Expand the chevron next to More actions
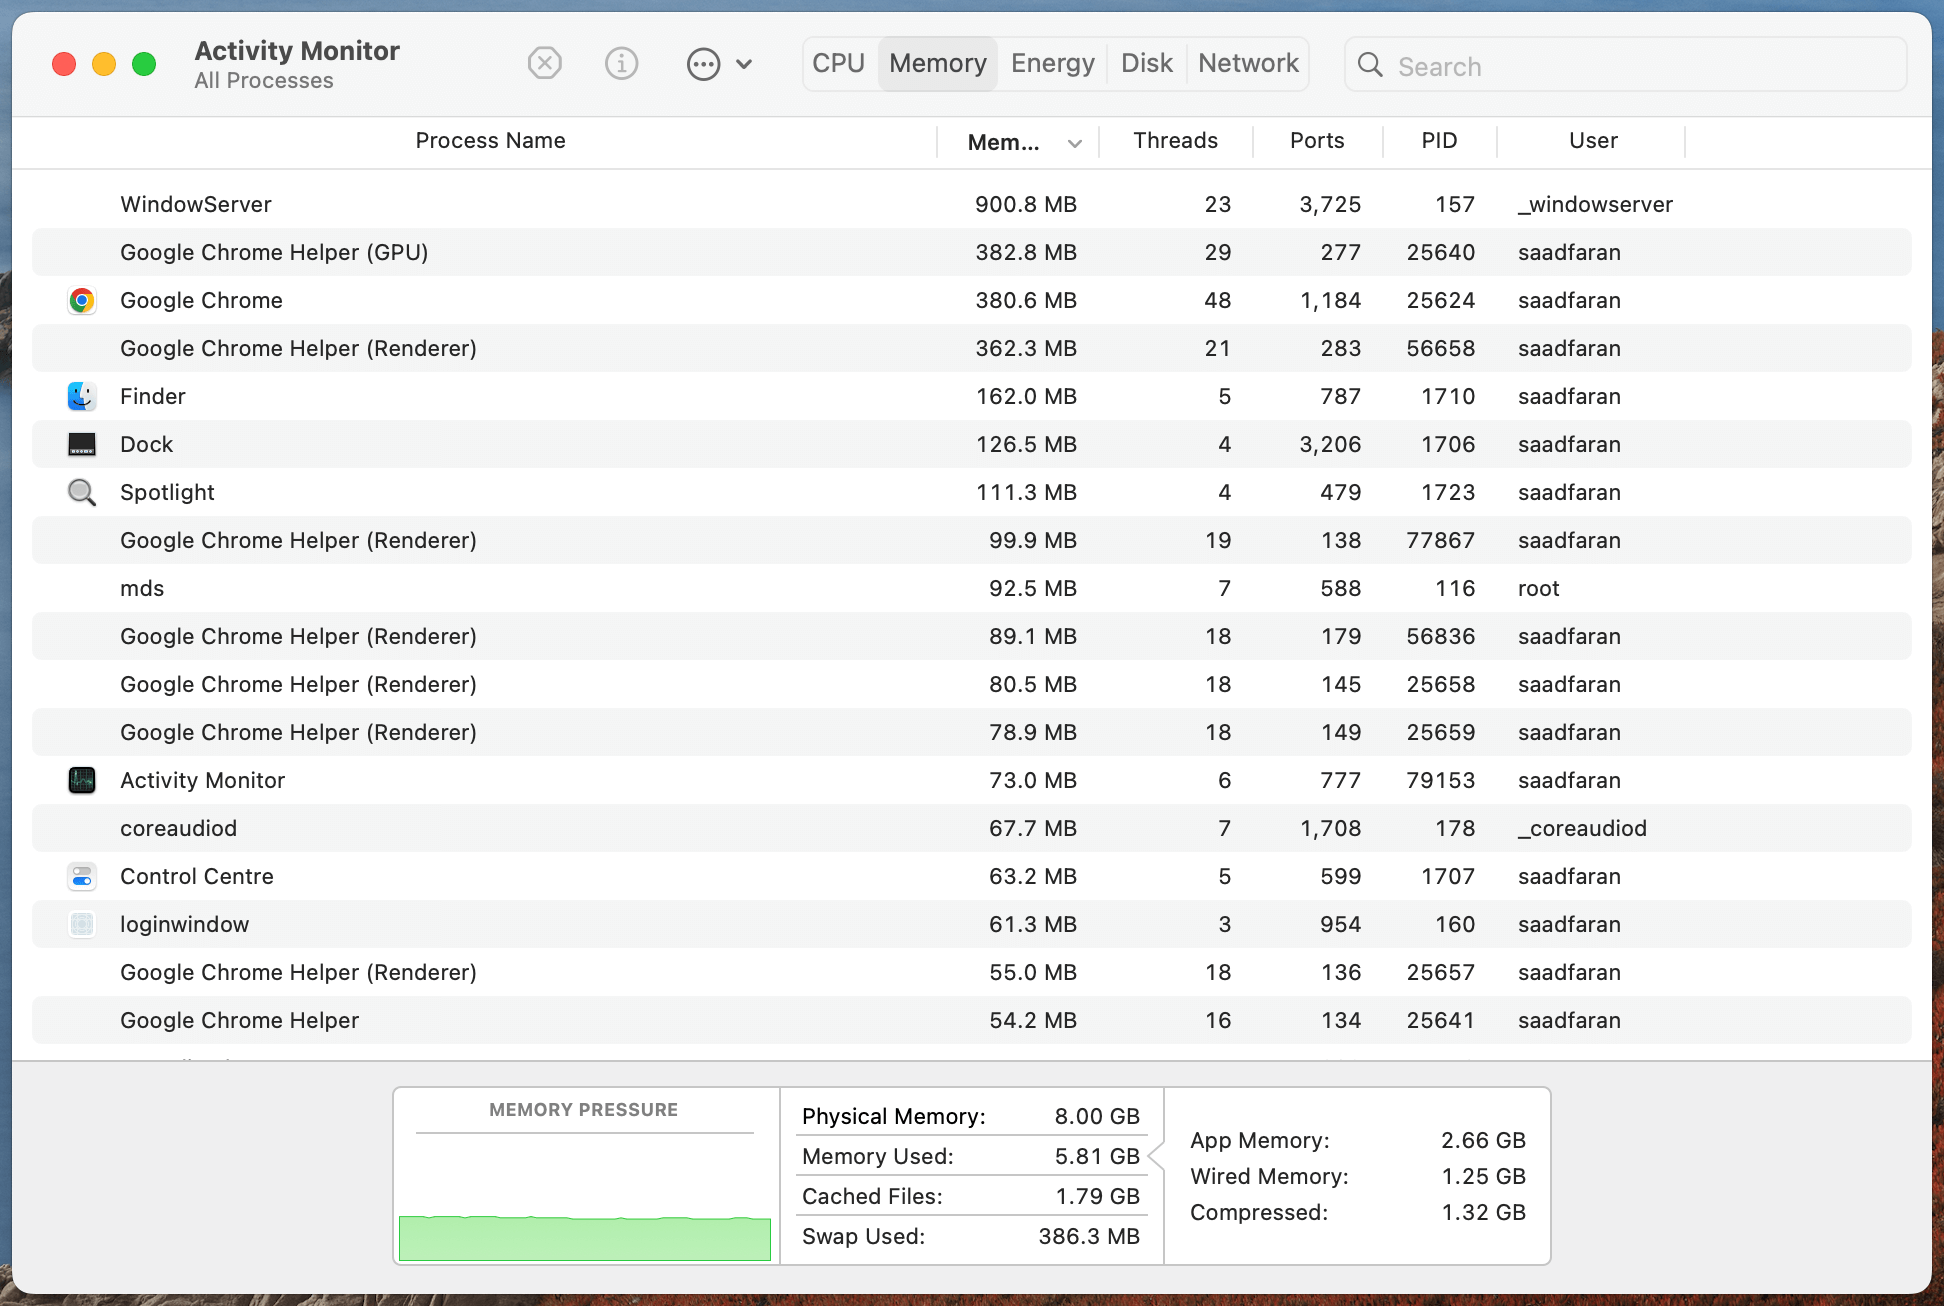 click(x=744, y=64)
